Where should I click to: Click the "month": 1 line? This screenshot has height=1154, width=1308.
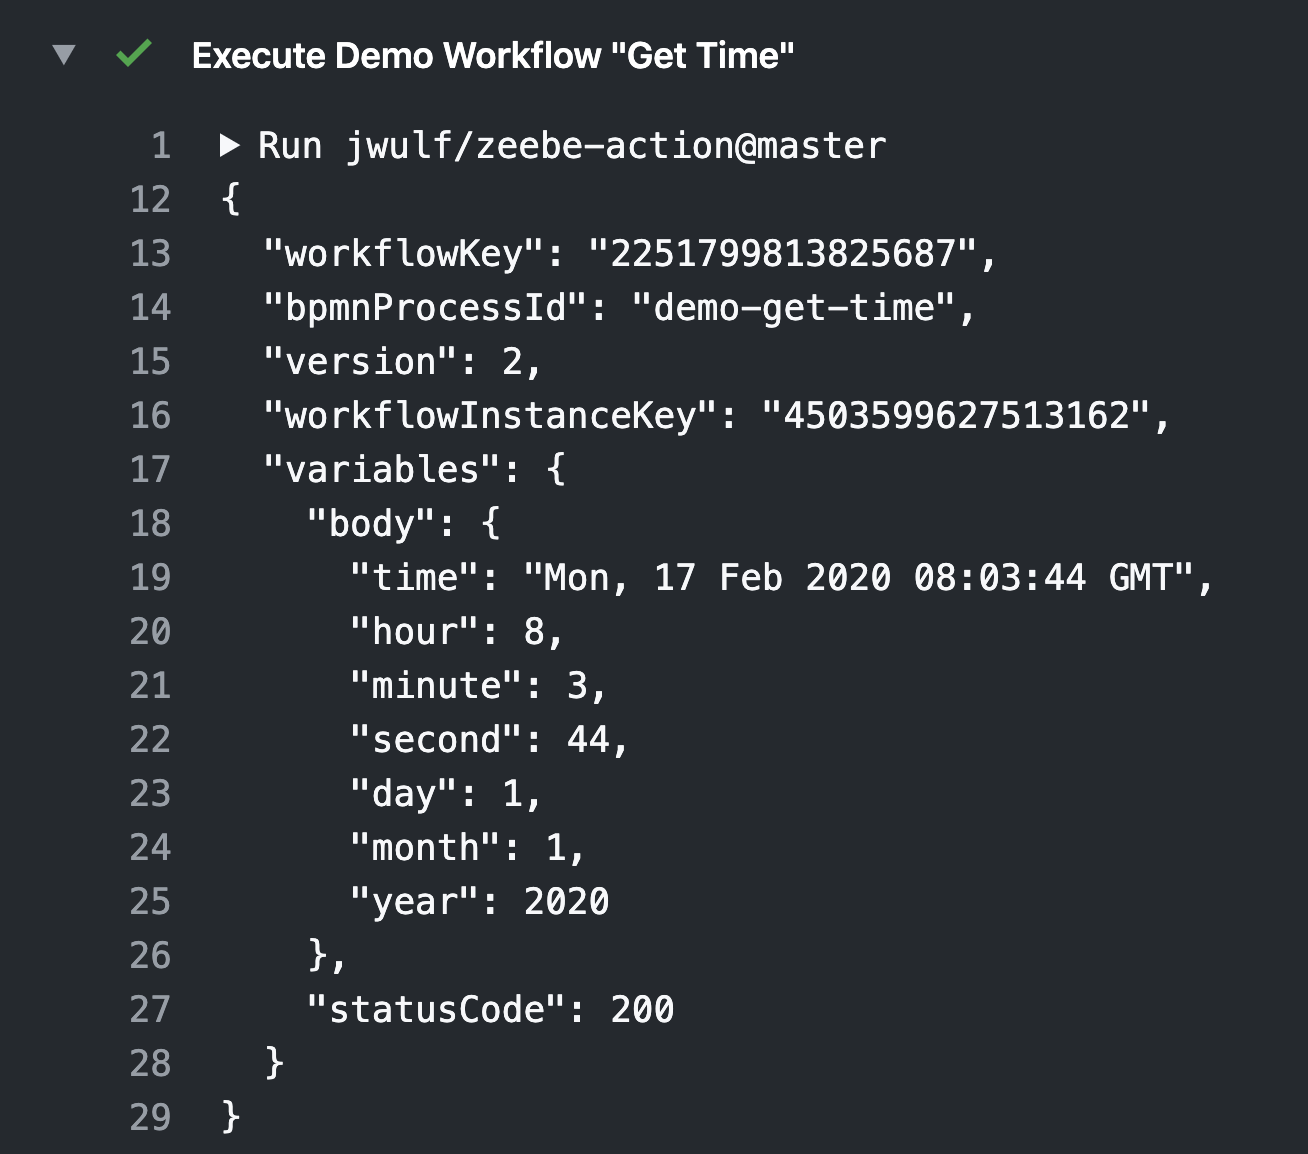(467, 848)
